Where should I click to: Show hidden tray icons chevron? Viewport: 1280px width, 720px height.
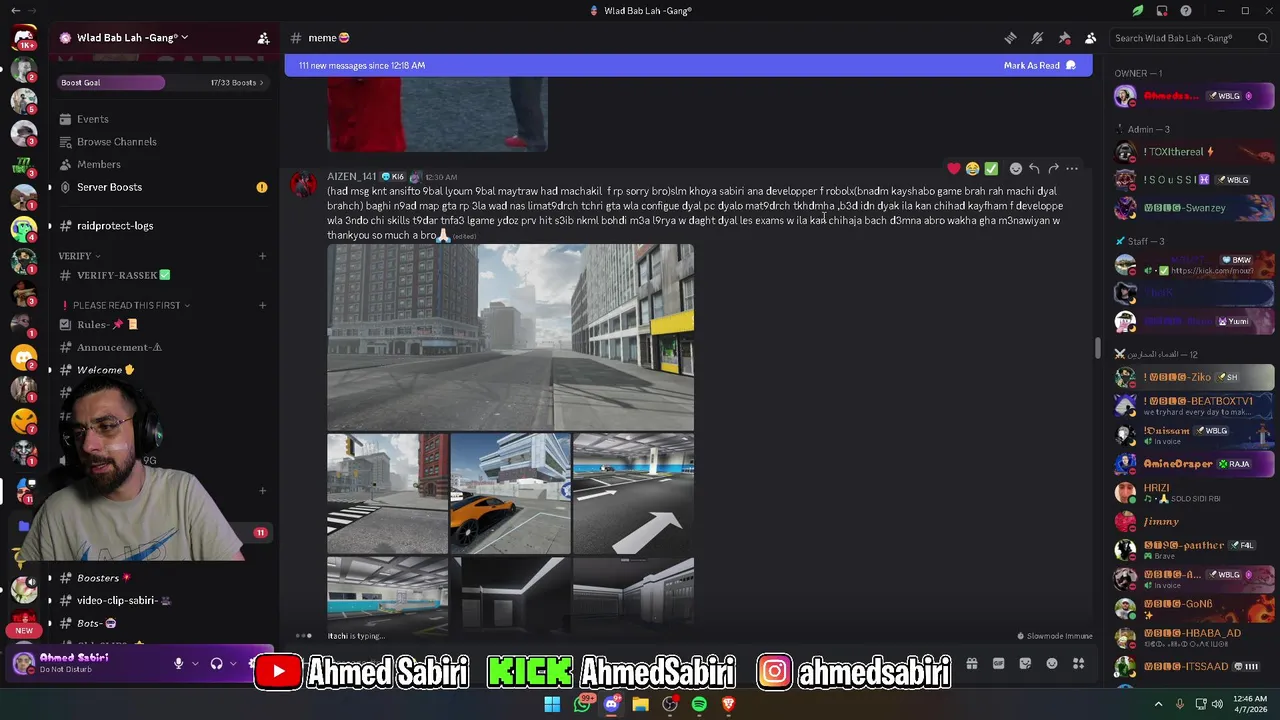pyautogui.click(x=1158, y=704)
